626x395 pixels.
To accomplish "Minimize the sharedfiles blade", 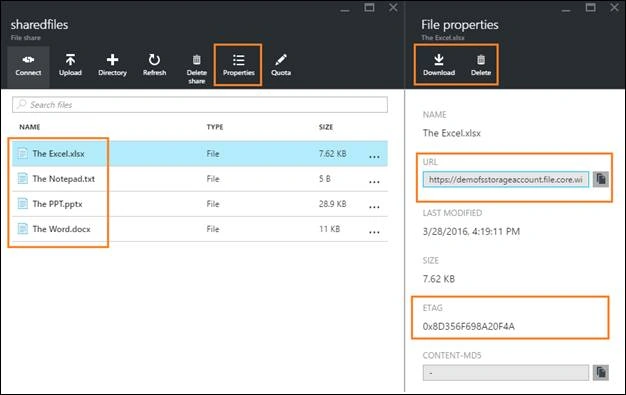I will [x=345, y=9].
